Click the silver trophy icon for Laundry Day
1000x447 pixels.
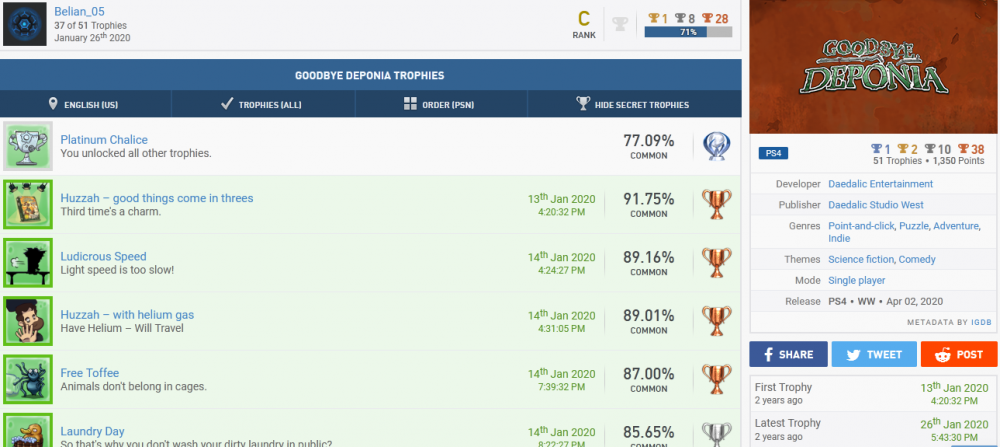point(717,435)
